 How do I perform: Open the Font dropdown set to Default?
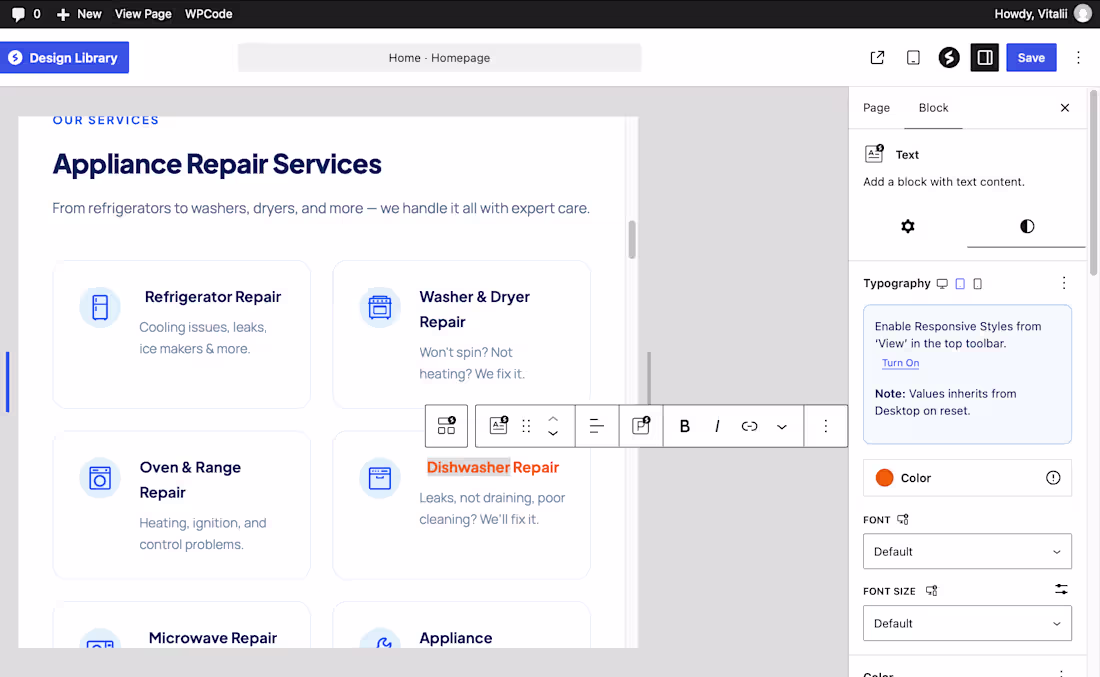point(967,551)
